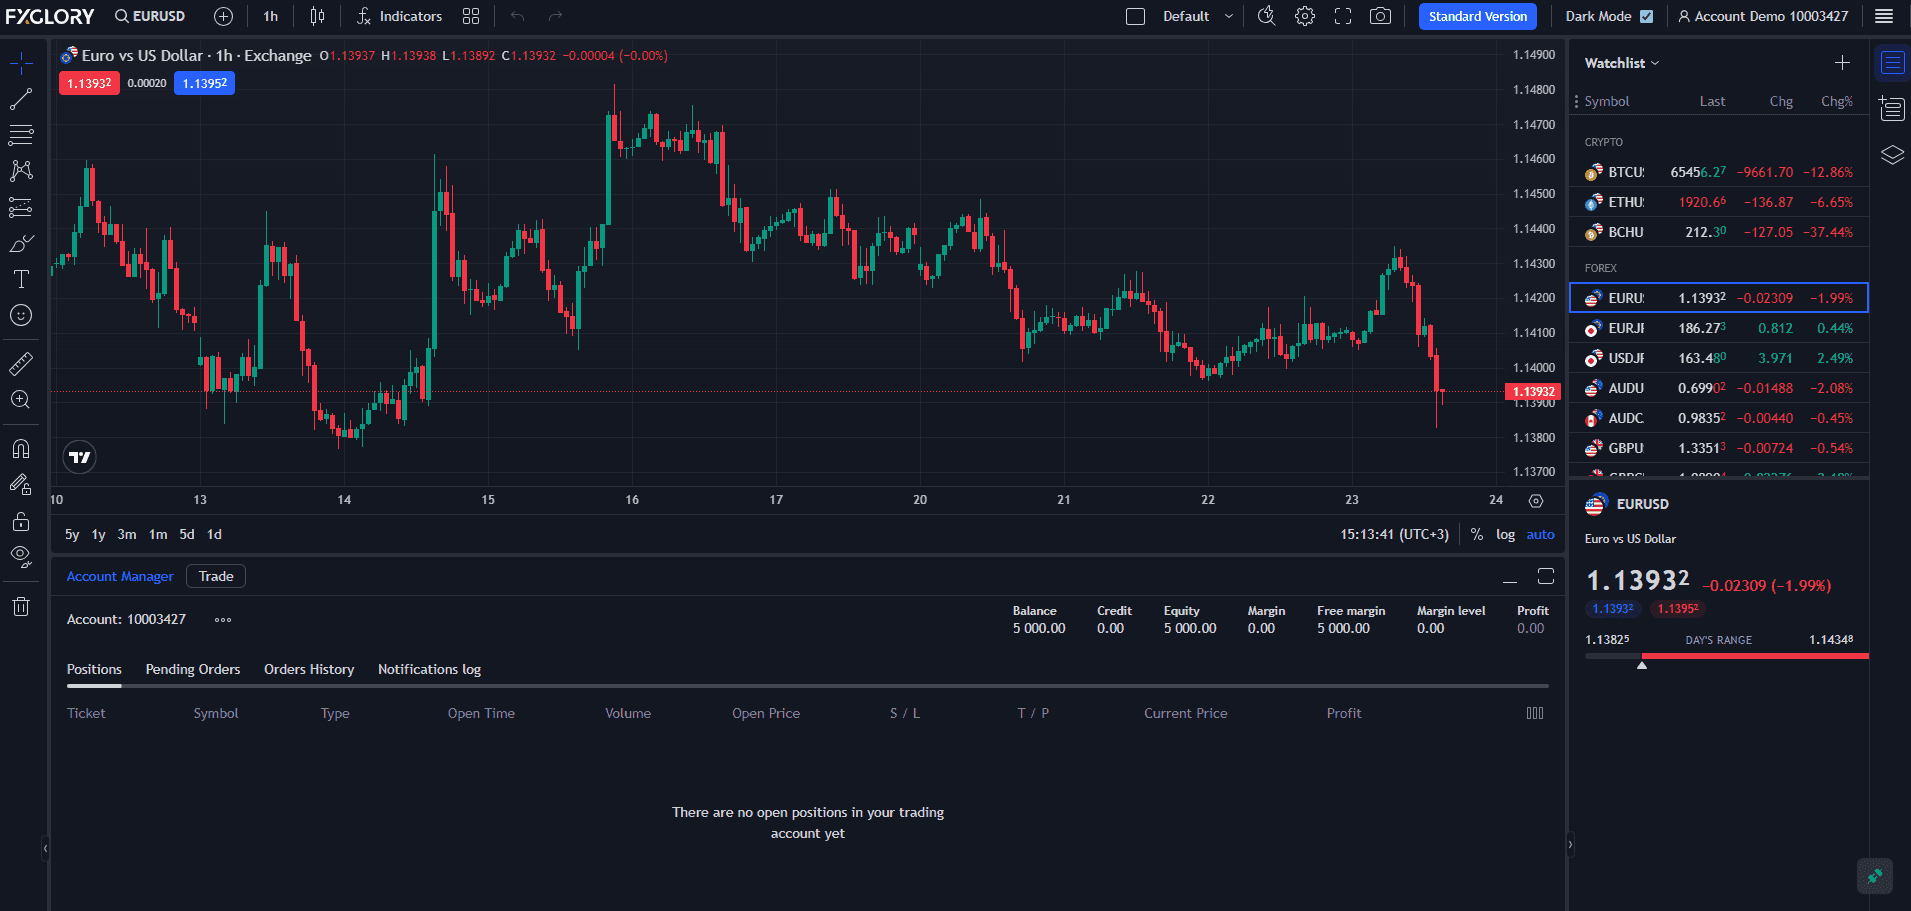The width and height of the screenshot is (1911, 911).
Task: Switch to the Account Manager tab
Action: pyautogui.click(x=120, y=577)
